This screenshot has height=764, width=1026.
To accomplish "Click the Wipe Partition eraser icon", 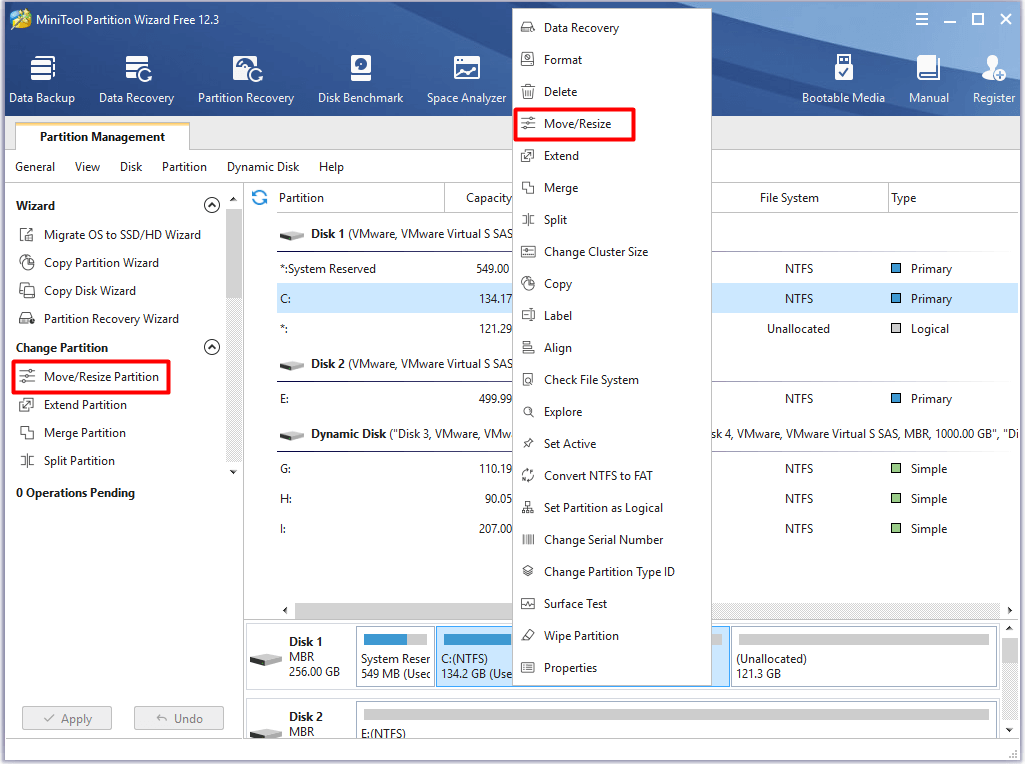I will [x=527, y=636].
